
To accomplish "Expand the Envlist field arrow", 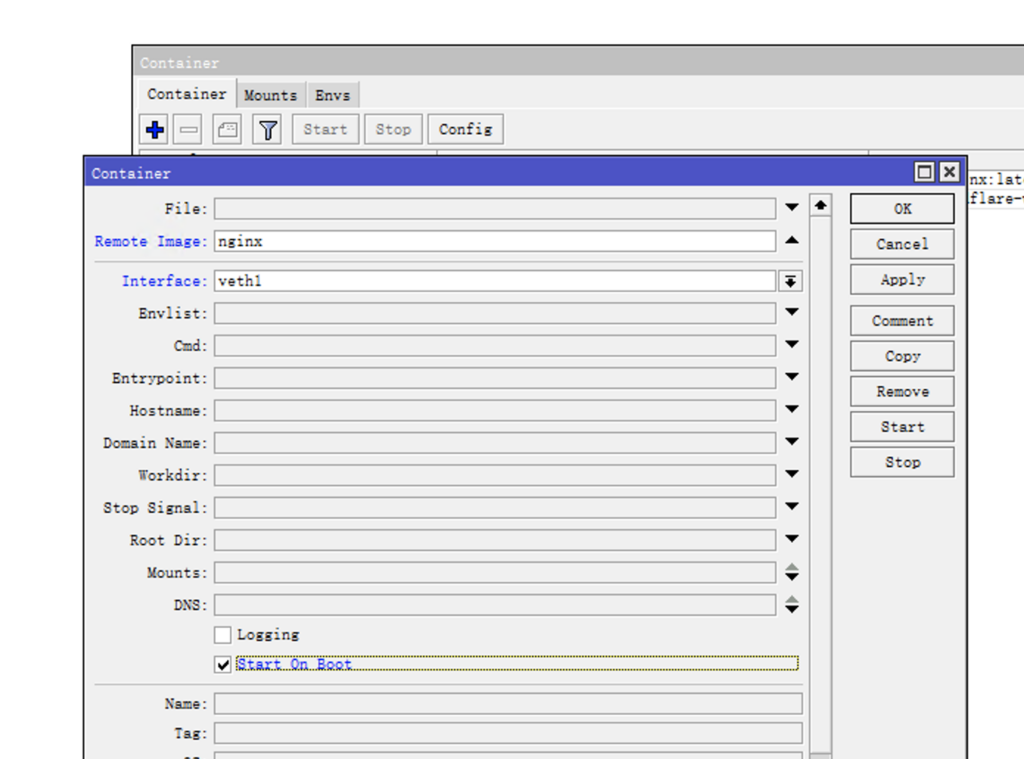I will point(791,313).
